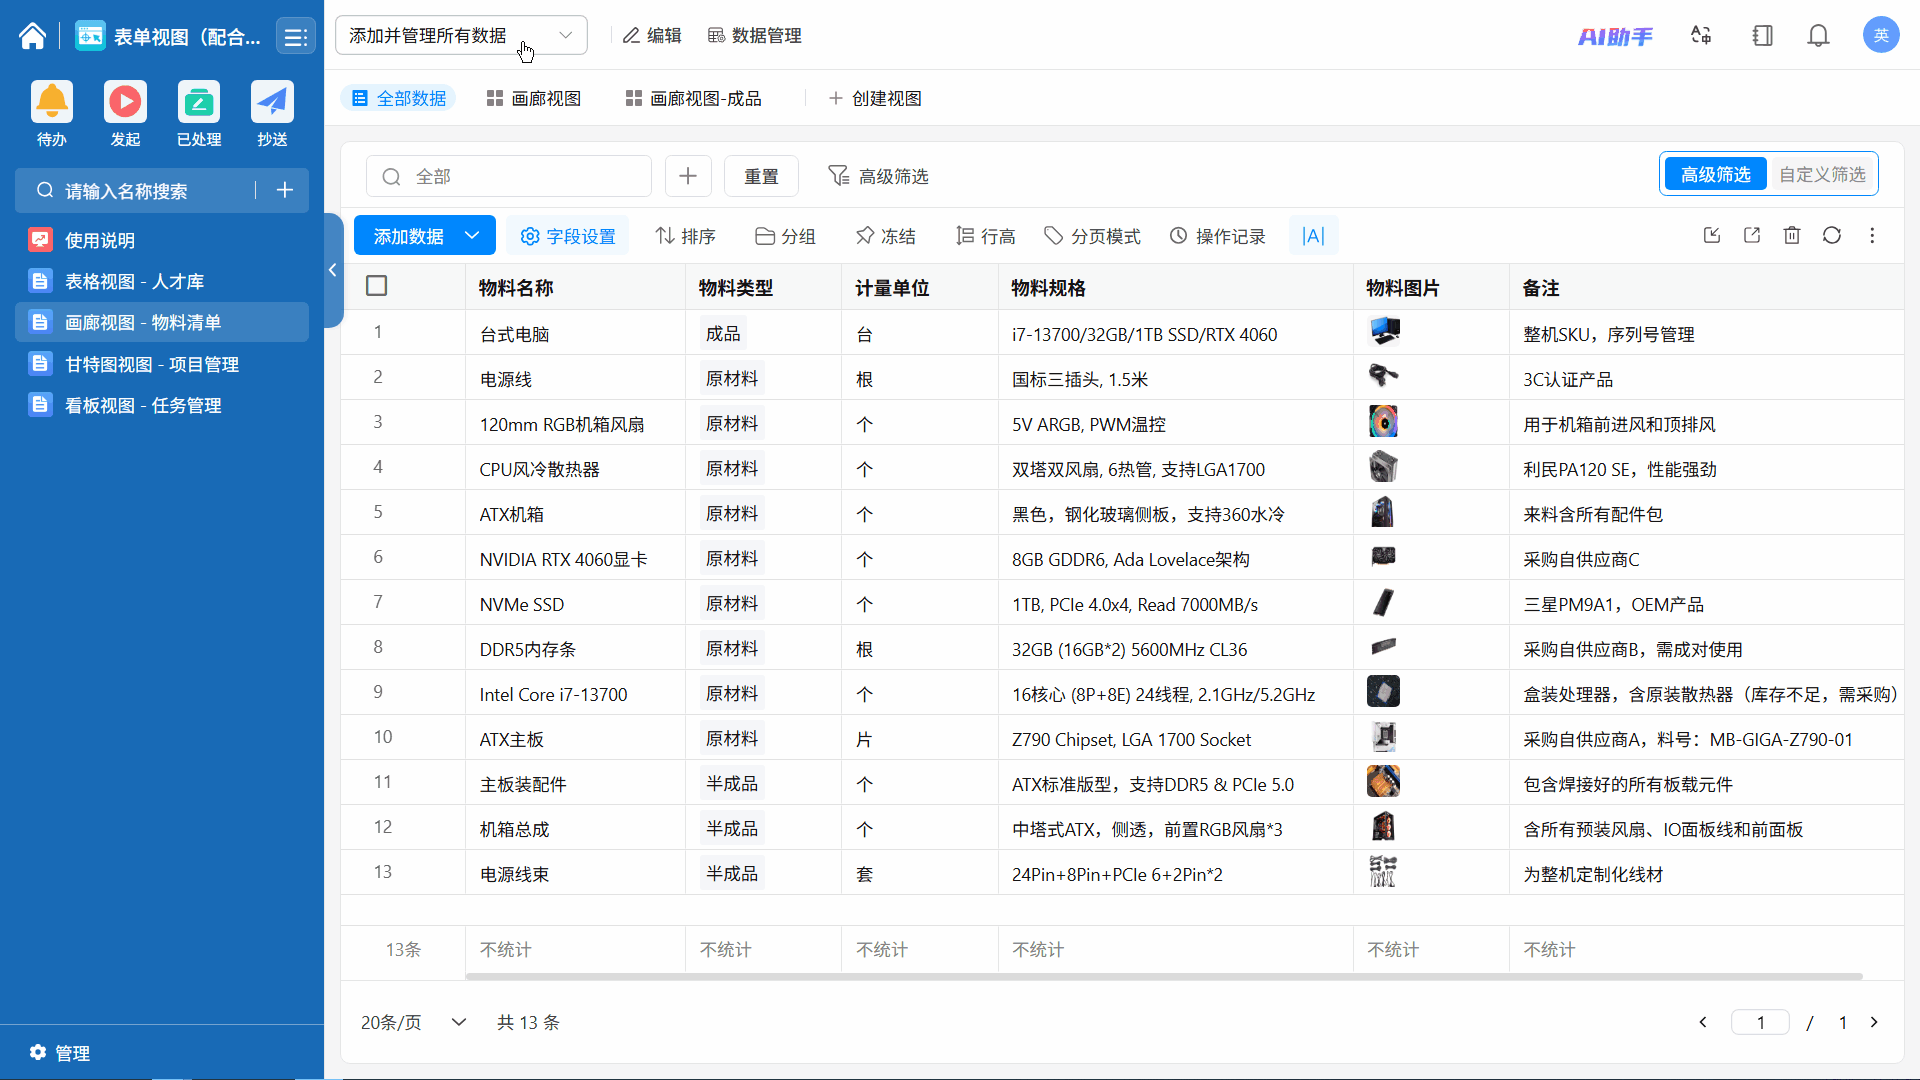Click the notification bell icon

pos(1818,36)
